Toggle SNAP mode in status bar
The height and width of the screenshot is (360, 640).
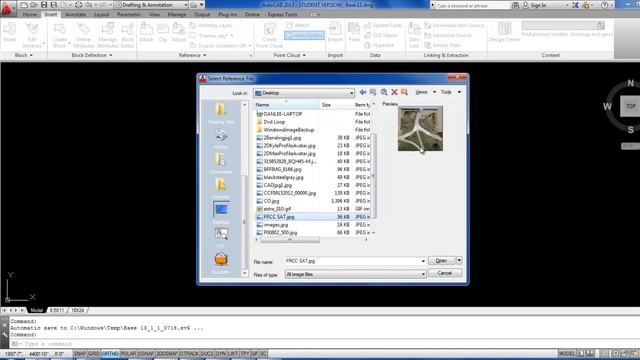click(80, 353)
